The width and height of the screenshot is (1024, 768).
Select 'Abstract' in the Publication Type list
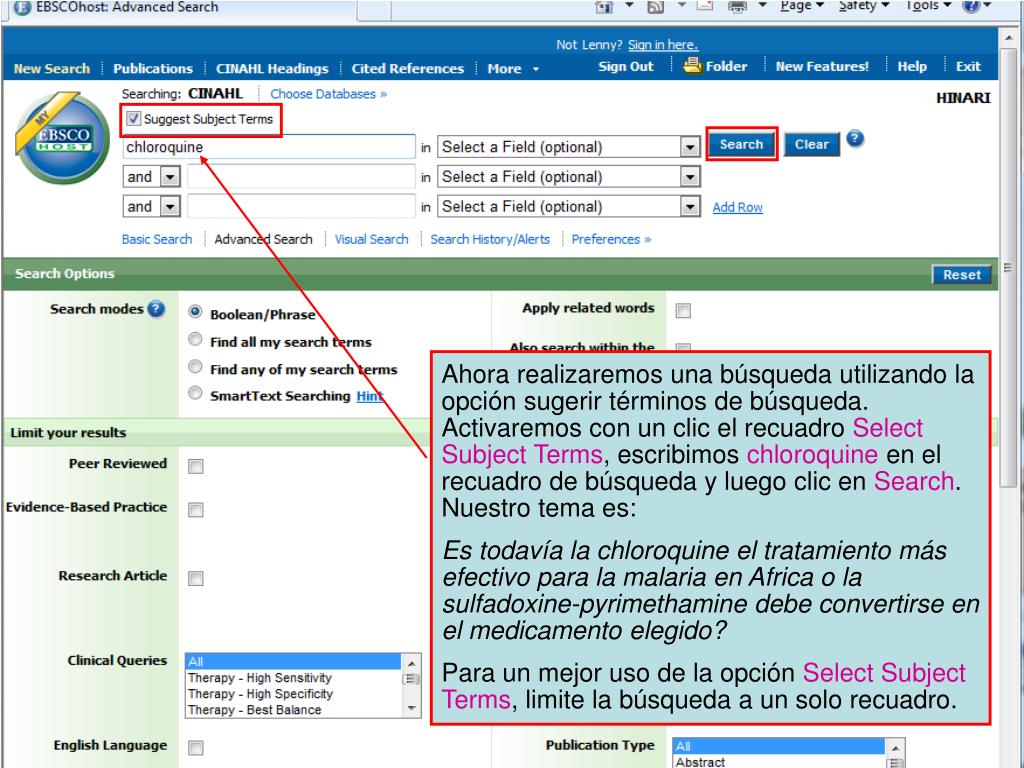pyautogui.click(x=779, y=761)
